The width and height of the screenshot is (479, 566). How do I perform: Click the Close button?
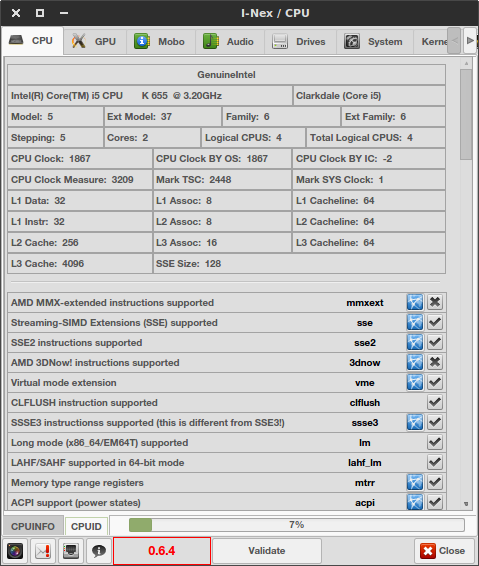click(444, 551)
